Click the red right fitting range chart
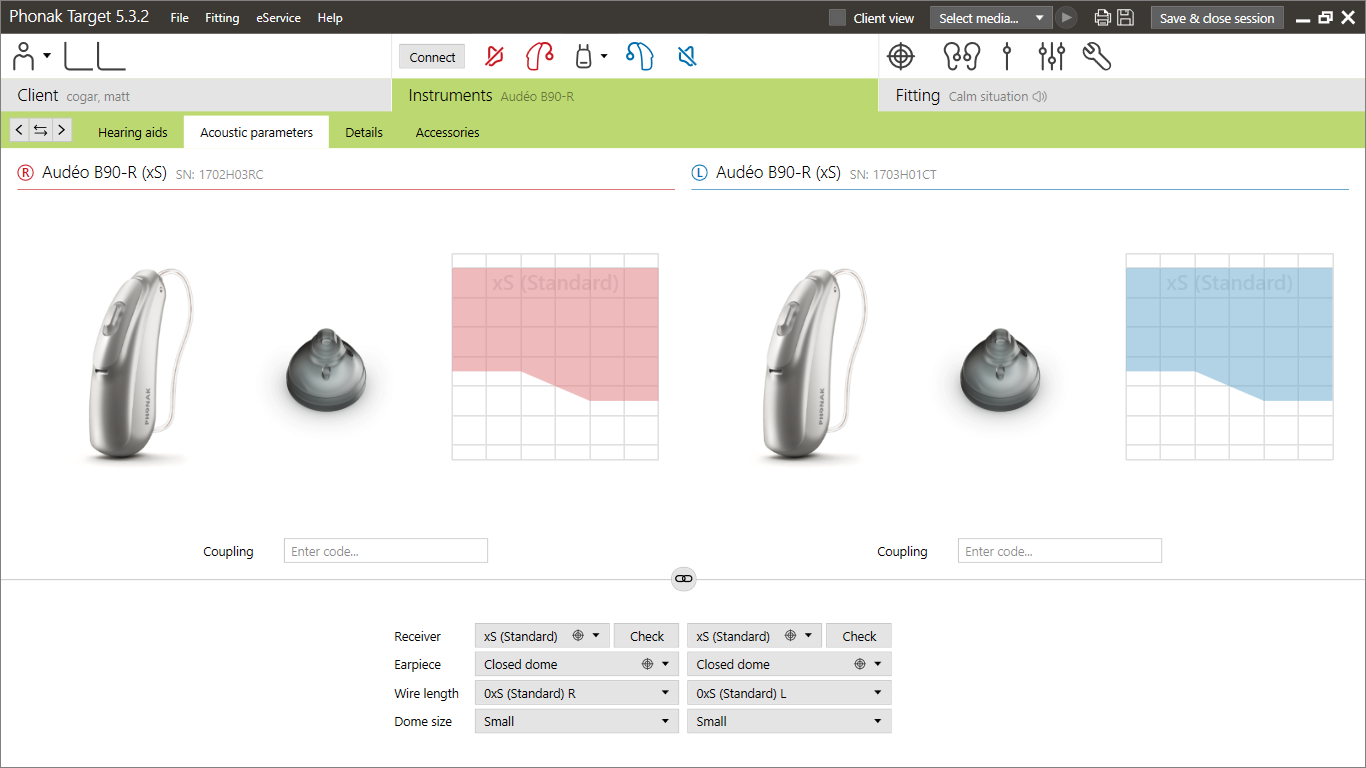Viewport: 1366px width, 768px height. pyautogui.click(x=555, y=357)
